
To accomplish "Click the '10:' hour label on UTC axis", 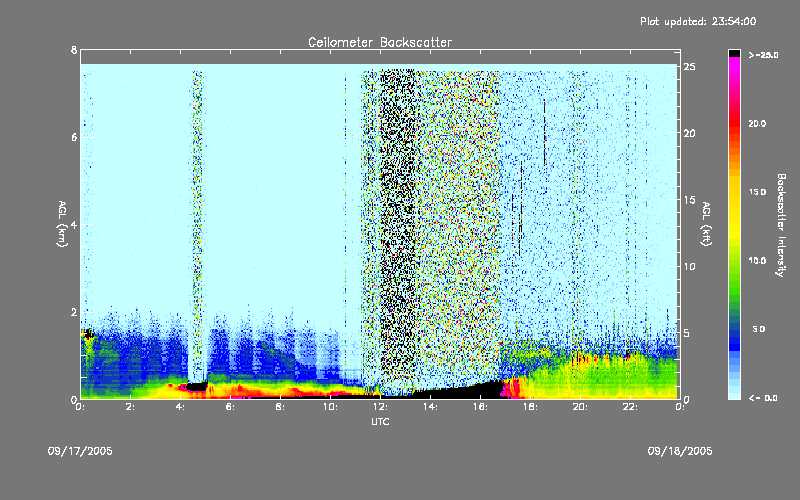I will [331, 407].
